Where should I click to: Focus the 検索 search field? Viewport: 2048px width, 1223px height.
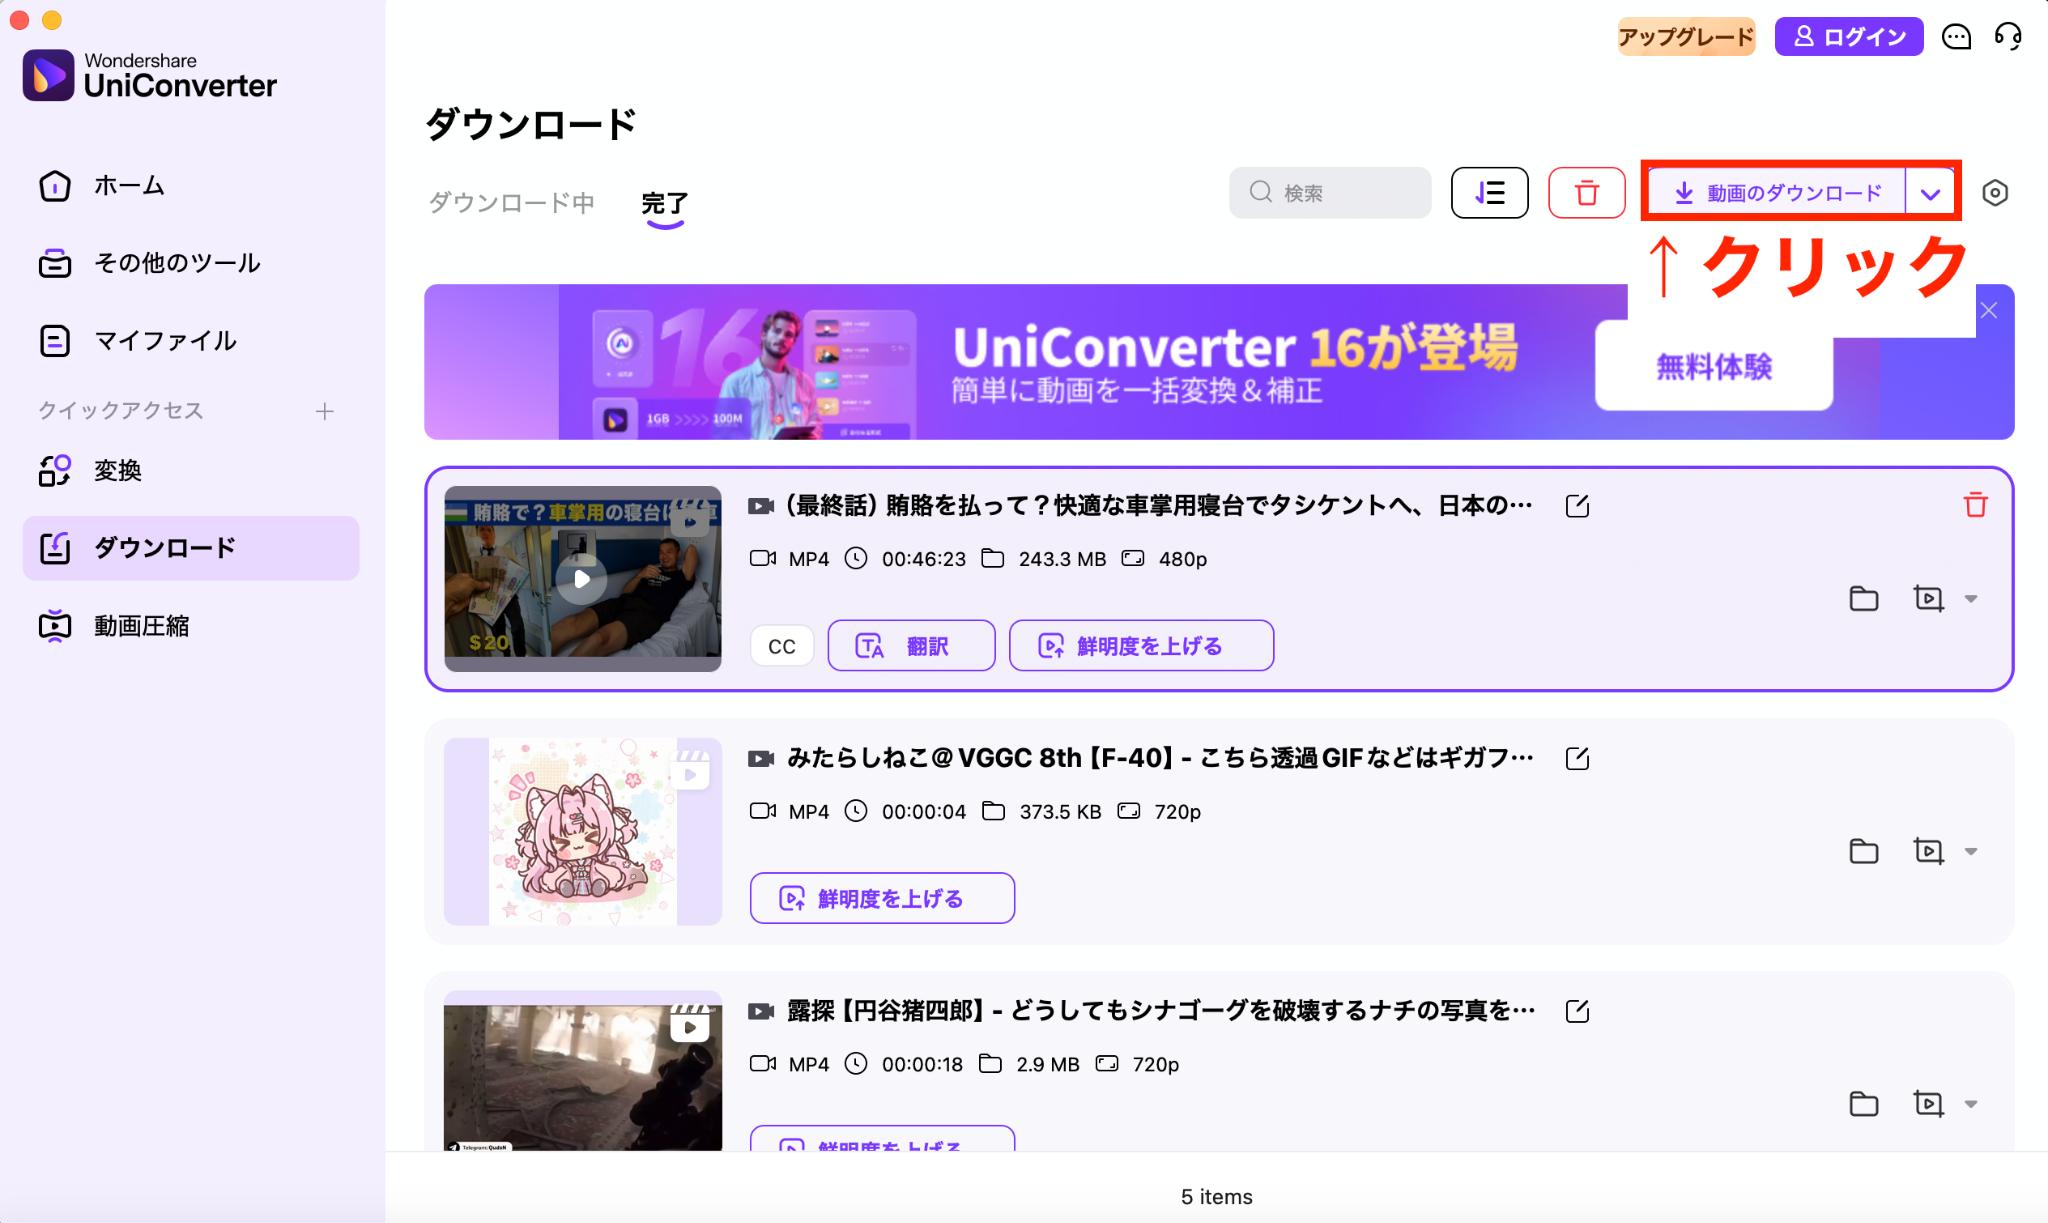1330,192
